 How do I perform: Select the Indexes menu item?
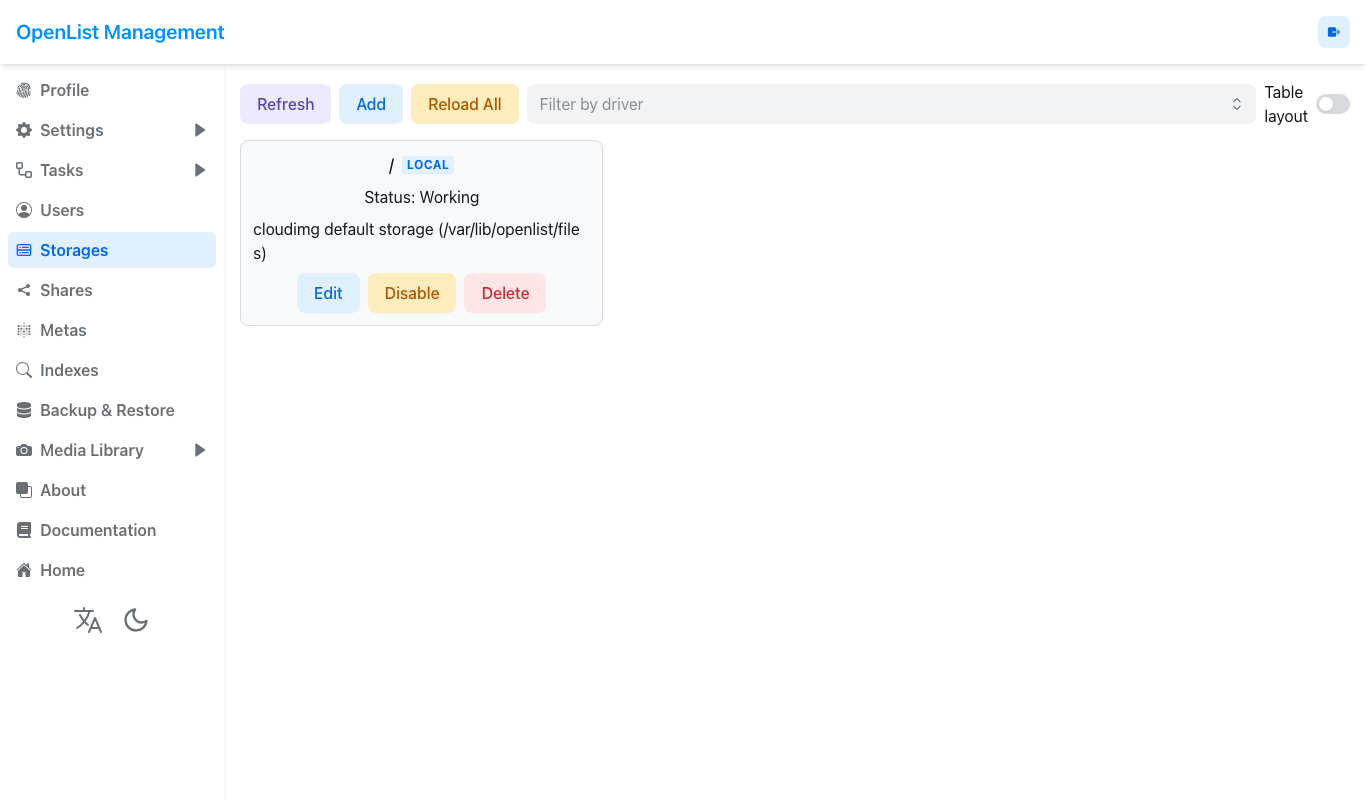click(x=112, y=370)
